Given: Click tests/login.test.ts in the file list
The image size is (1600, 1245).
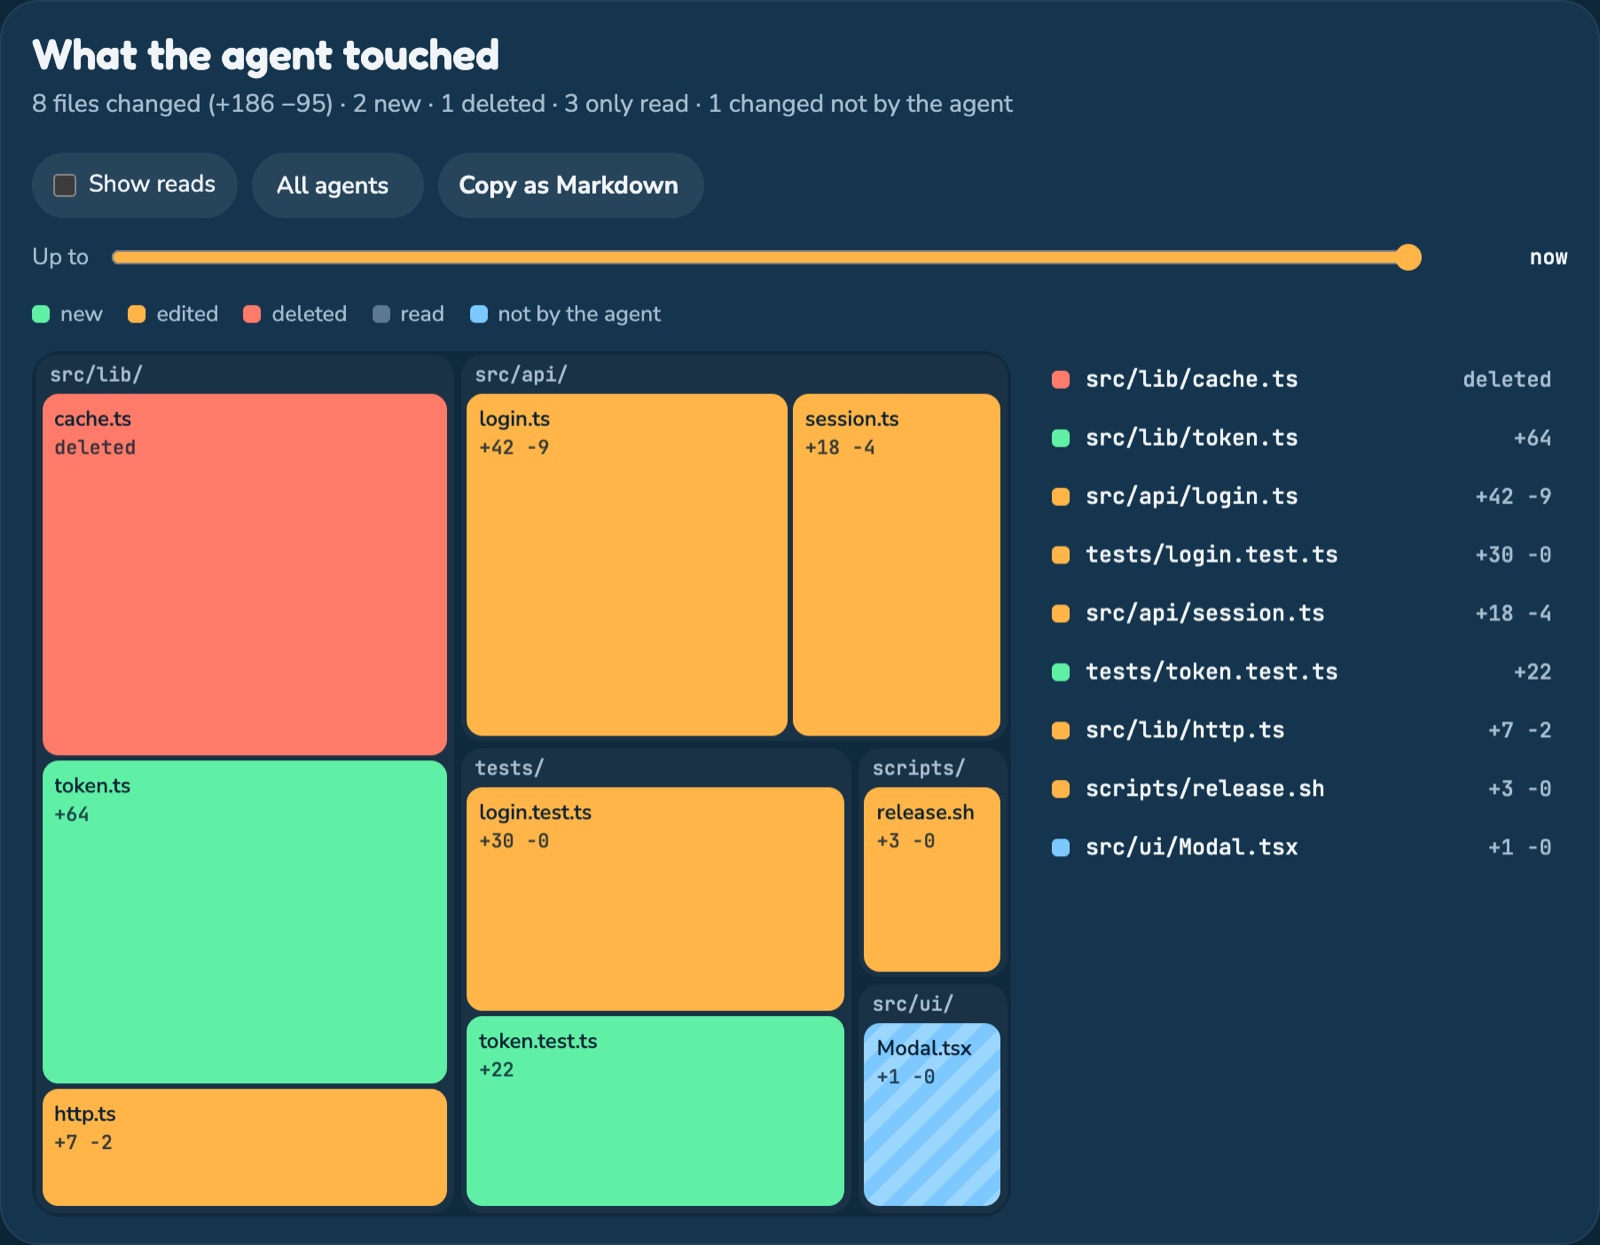Looking at the screenshot, I should pyautogui.click(x=1301, y=555).
